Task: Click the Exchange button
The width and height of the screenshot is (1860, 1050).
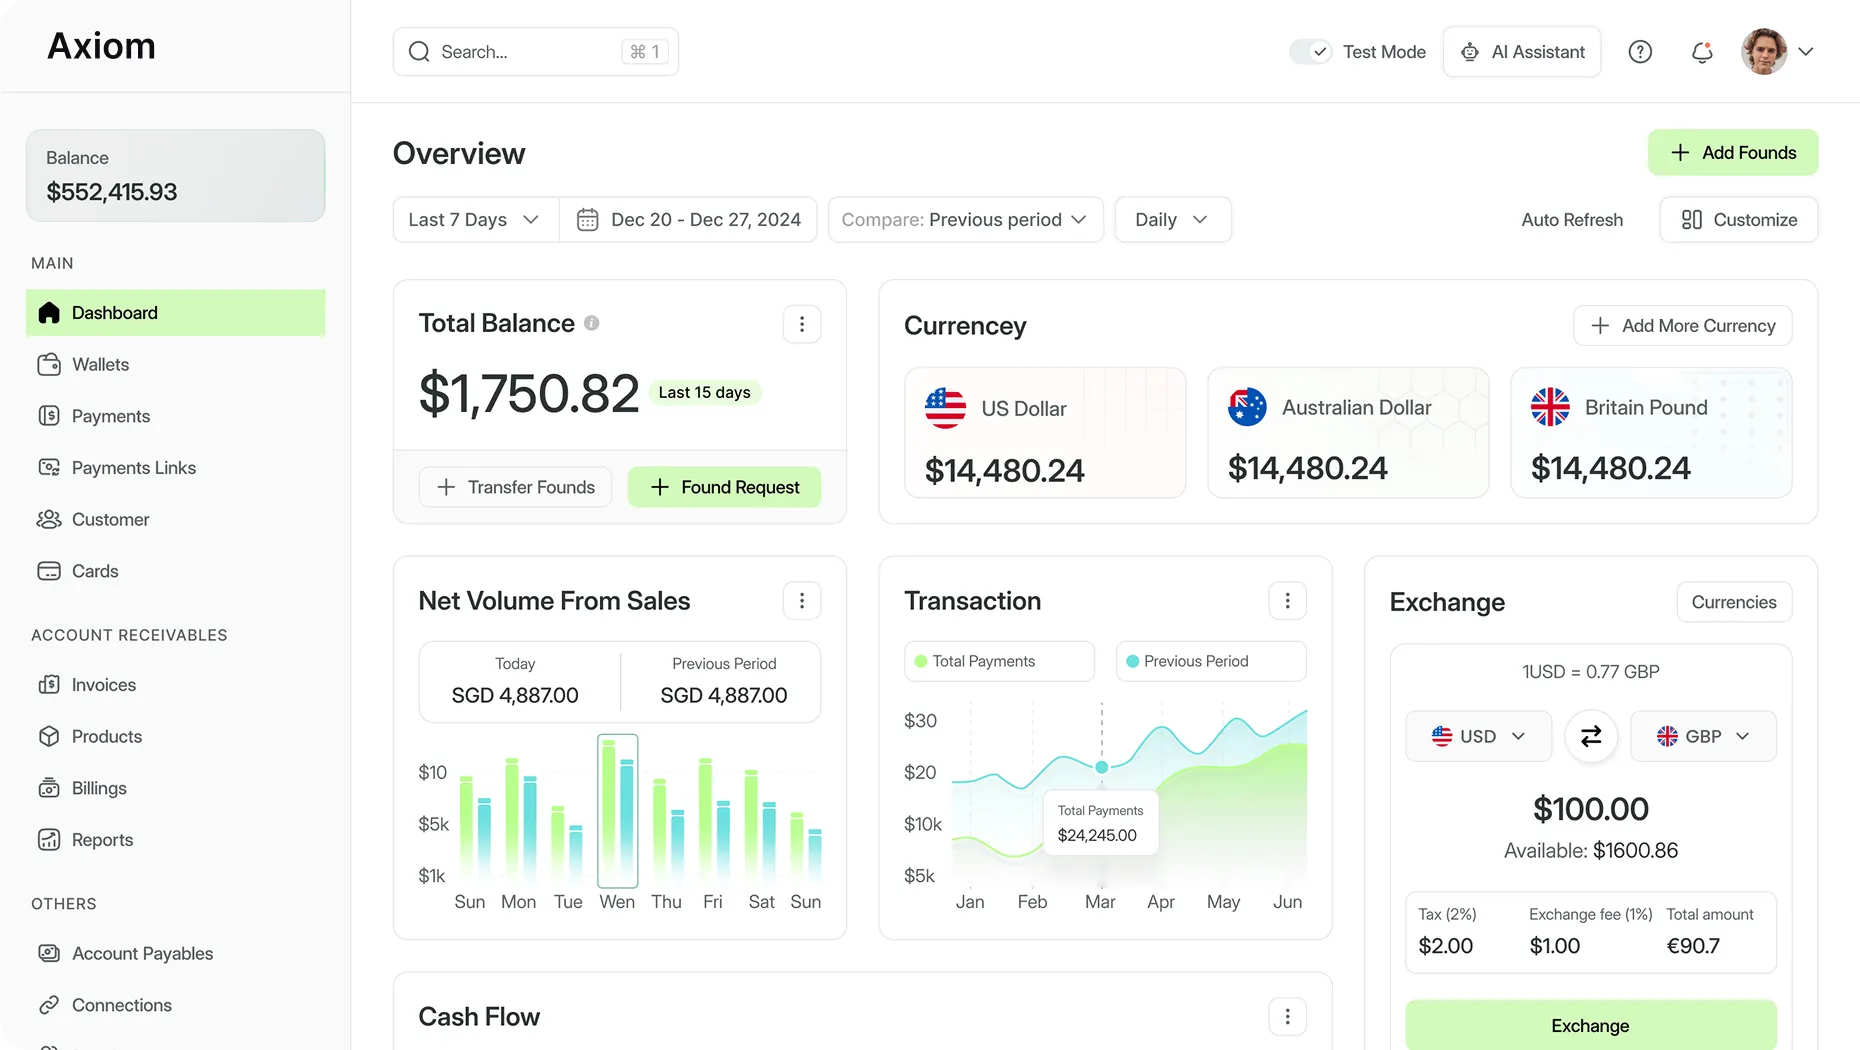Action: (x=1590, y=1025)
